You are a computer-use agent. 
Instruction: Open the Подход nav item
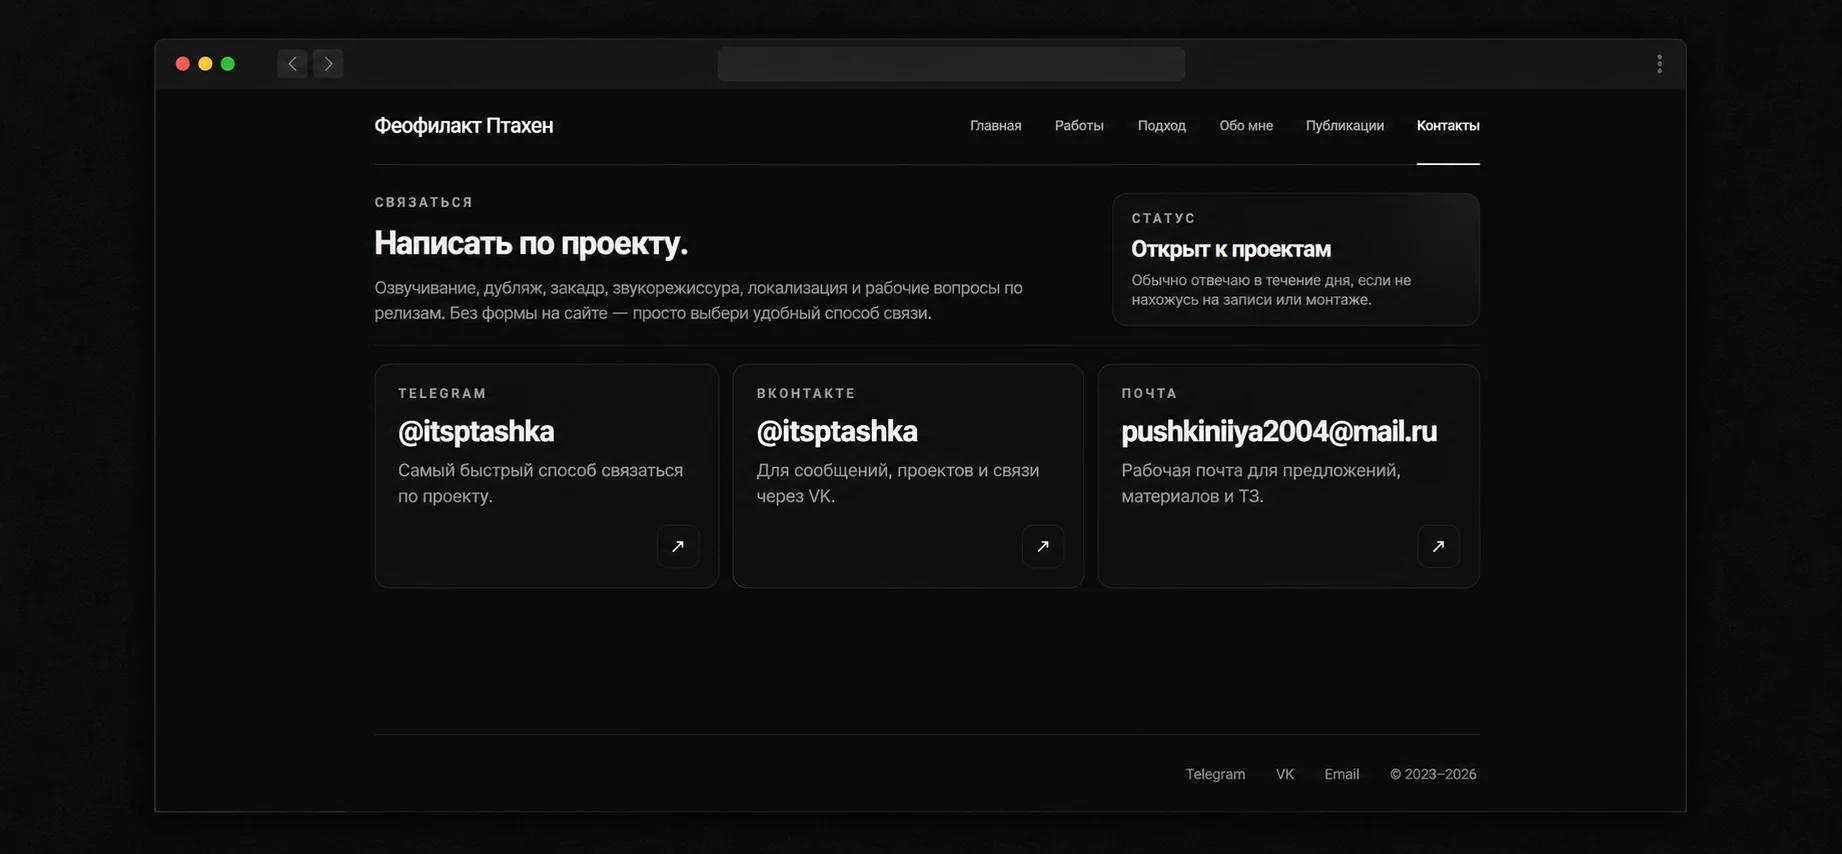tap(1162, 126)
